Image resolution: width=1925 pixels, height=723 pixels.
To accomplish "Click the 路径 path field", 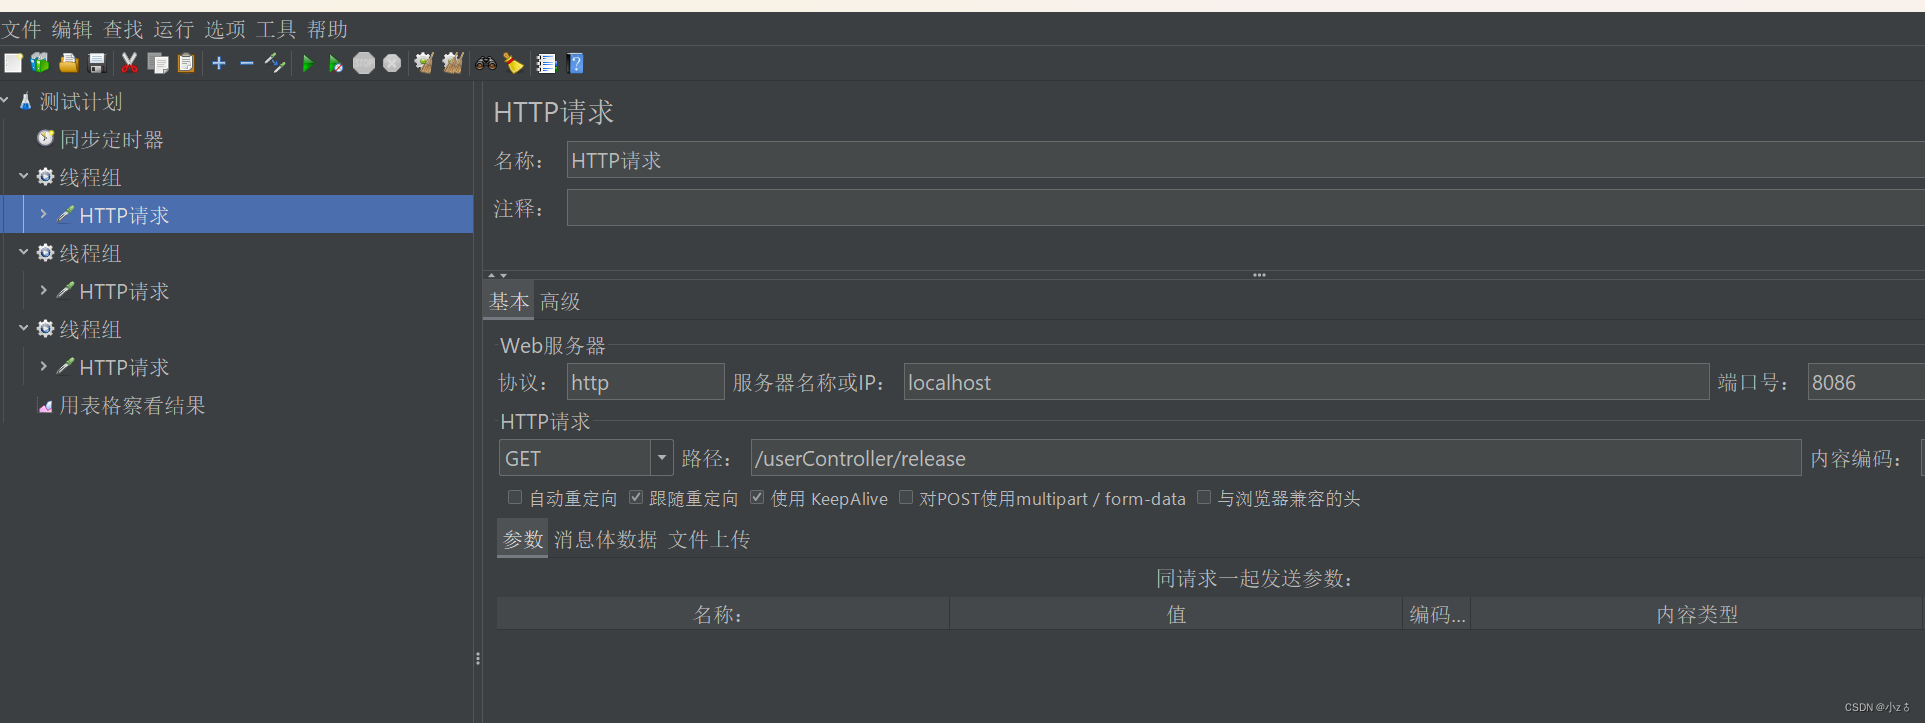I will coord(1276,458).
